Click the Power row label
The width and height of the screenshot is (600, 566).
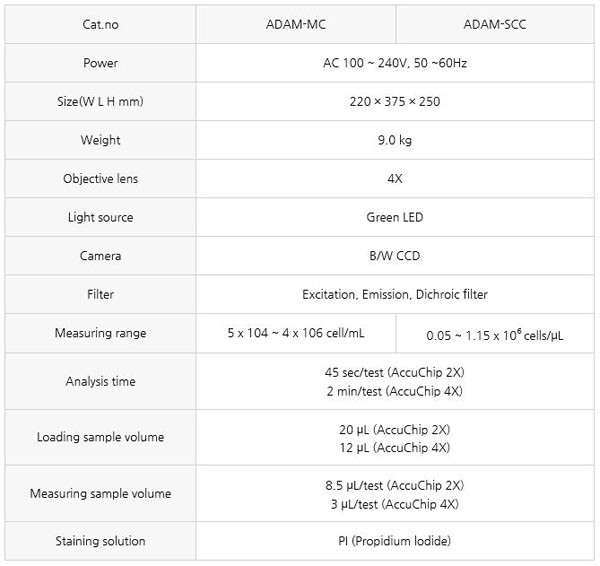click(100, 63)
